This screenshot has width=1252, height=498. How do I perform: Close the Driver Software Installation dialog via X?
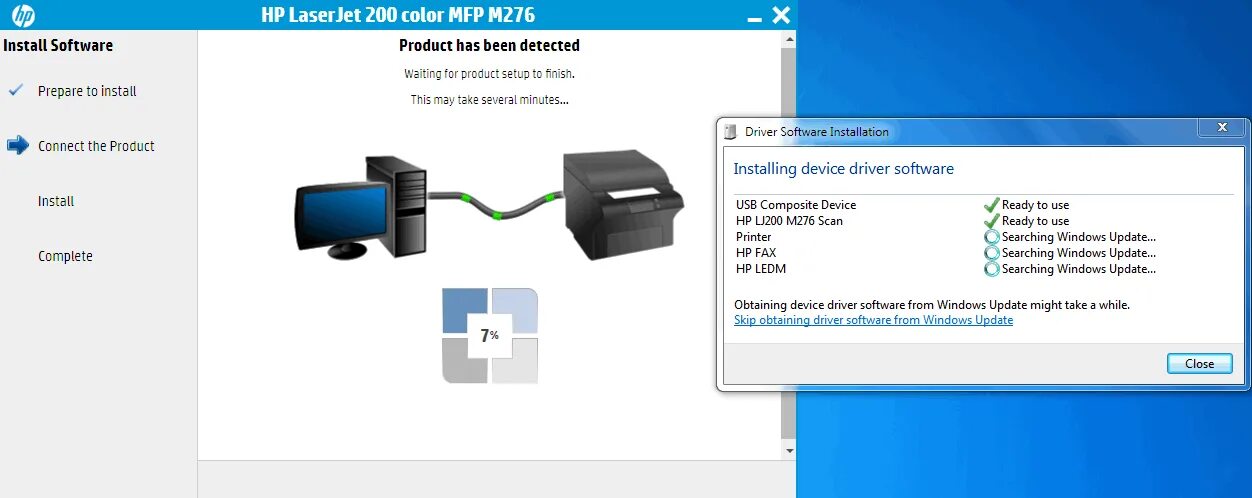point(1221,128)
